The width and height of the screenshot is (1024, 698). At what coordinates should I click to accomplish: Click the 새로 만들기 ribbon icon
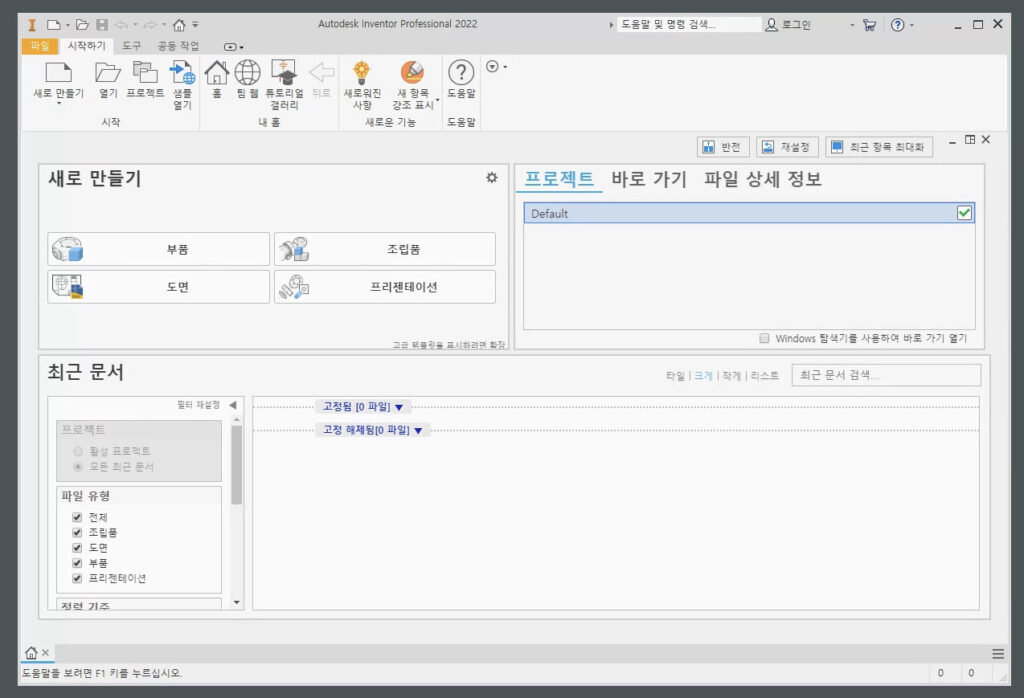click(58, 72)
